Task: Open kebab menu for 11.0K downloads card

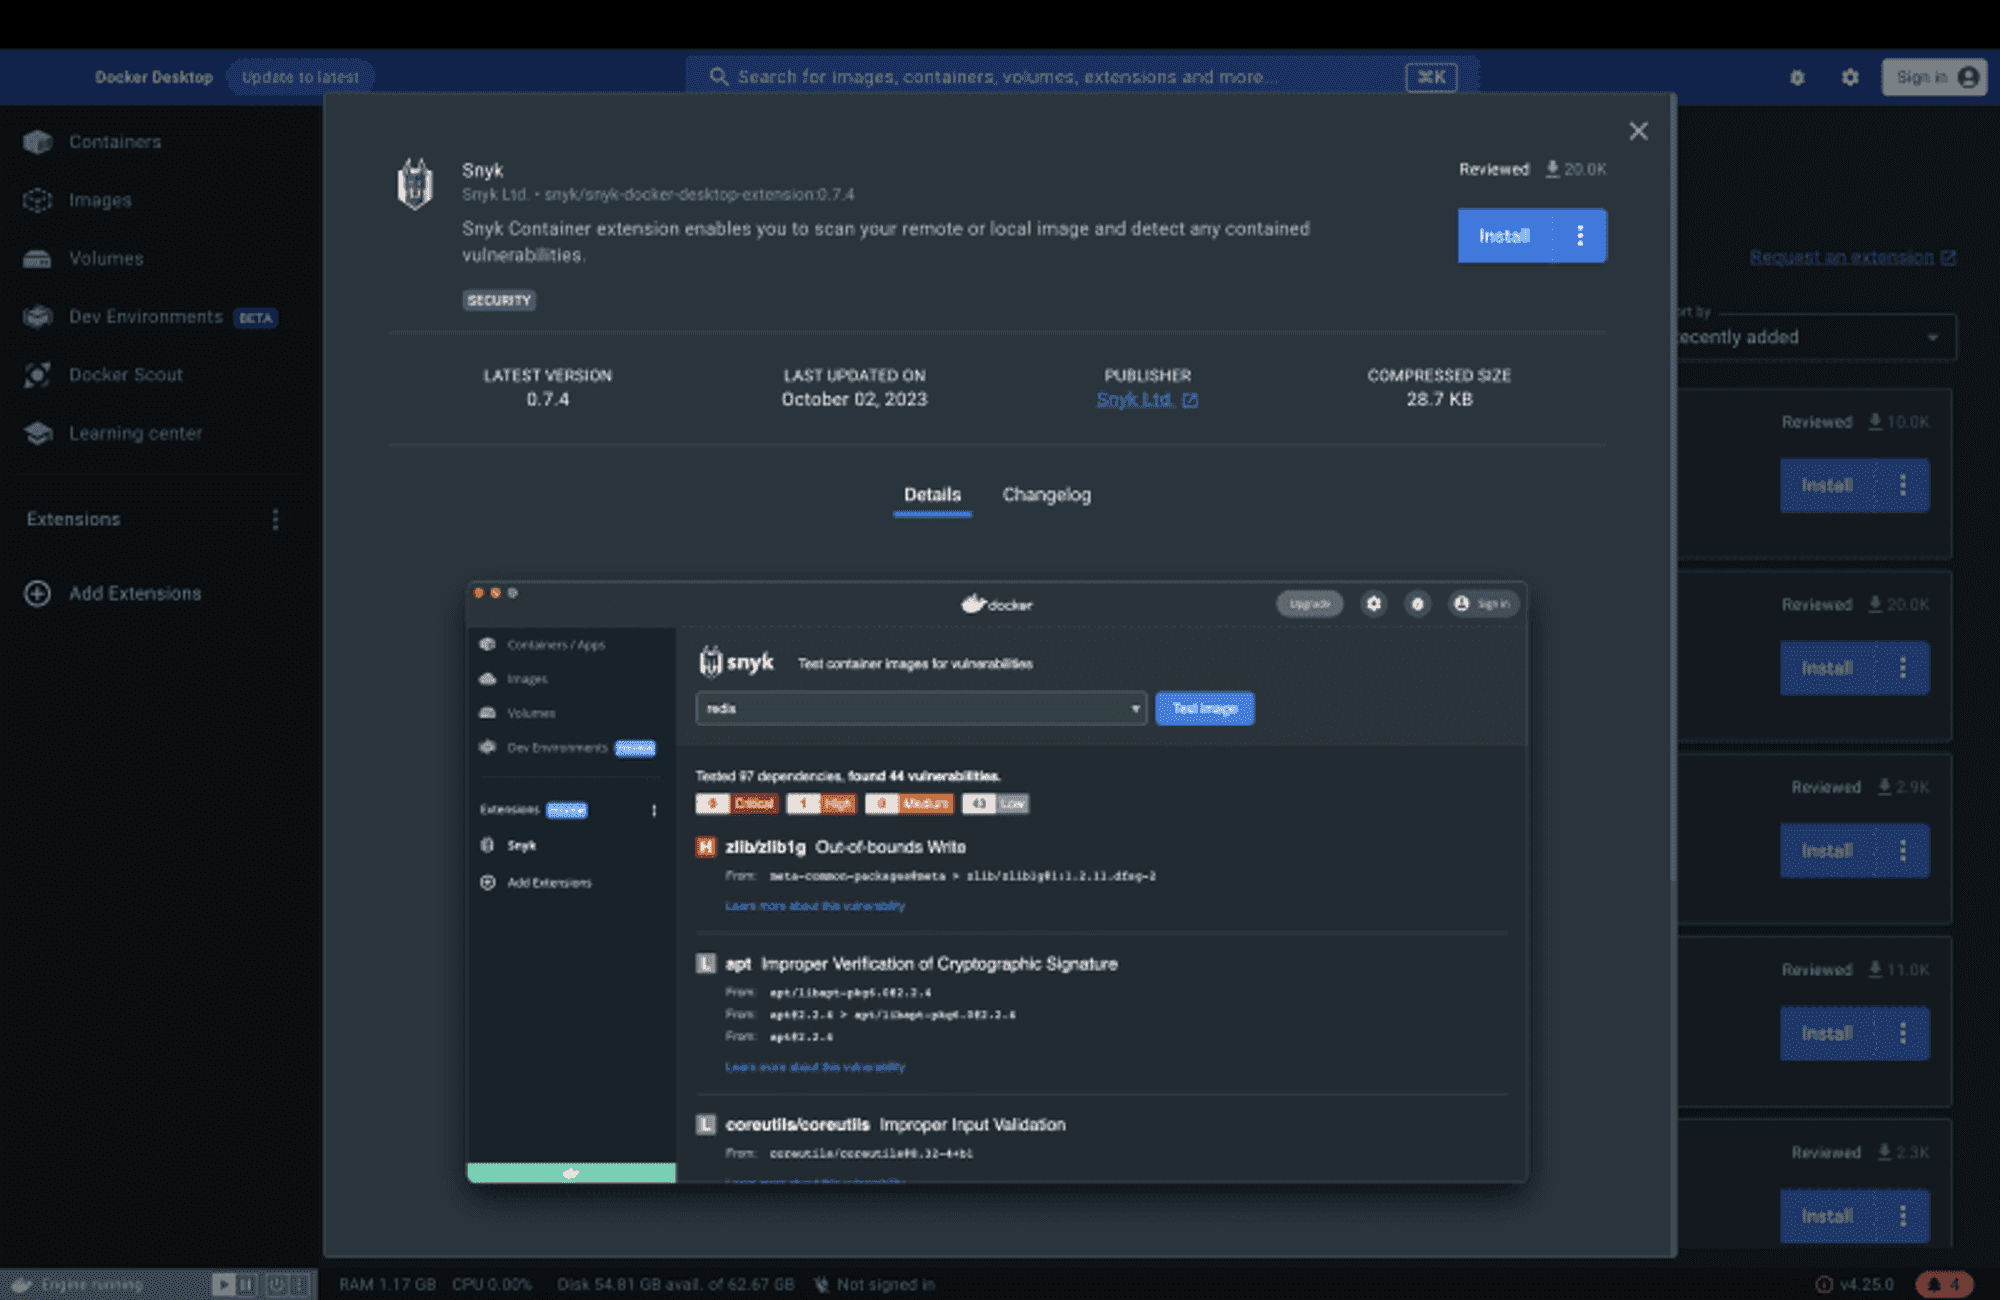Action: tap(1902, 1033)
